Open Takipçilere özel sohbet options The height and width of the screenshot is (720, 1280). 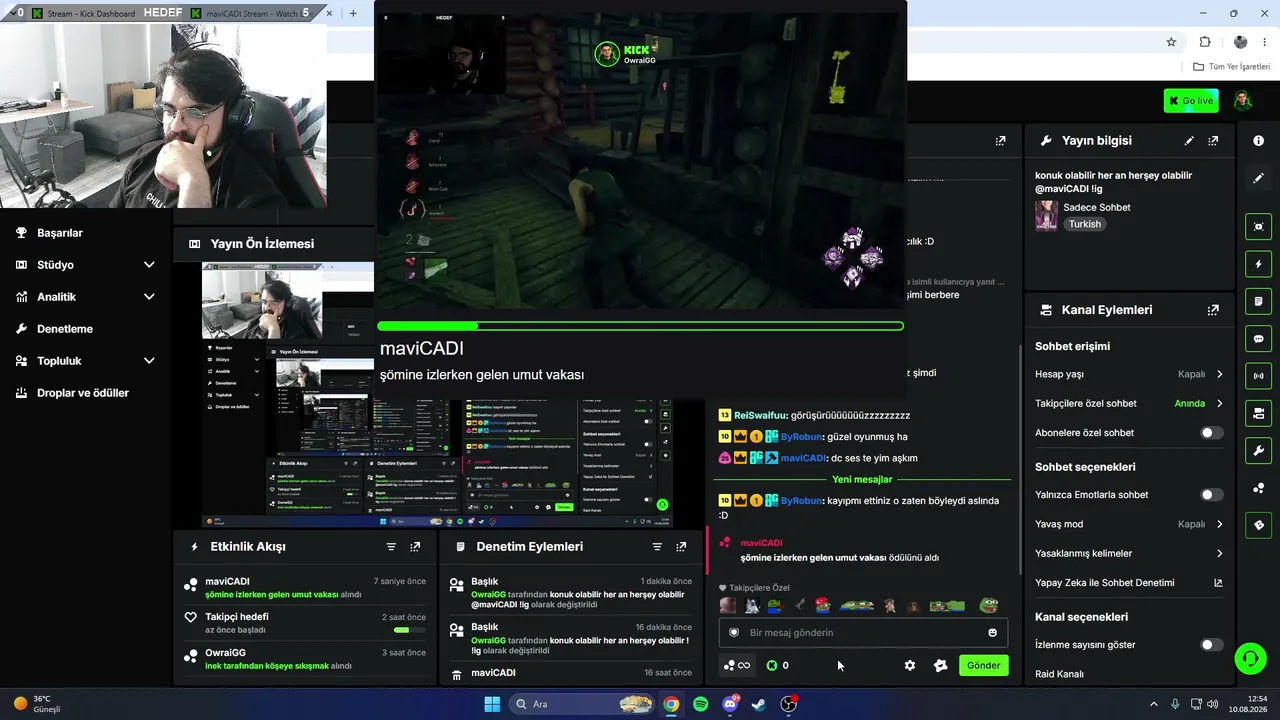(x=1129, y=404)
